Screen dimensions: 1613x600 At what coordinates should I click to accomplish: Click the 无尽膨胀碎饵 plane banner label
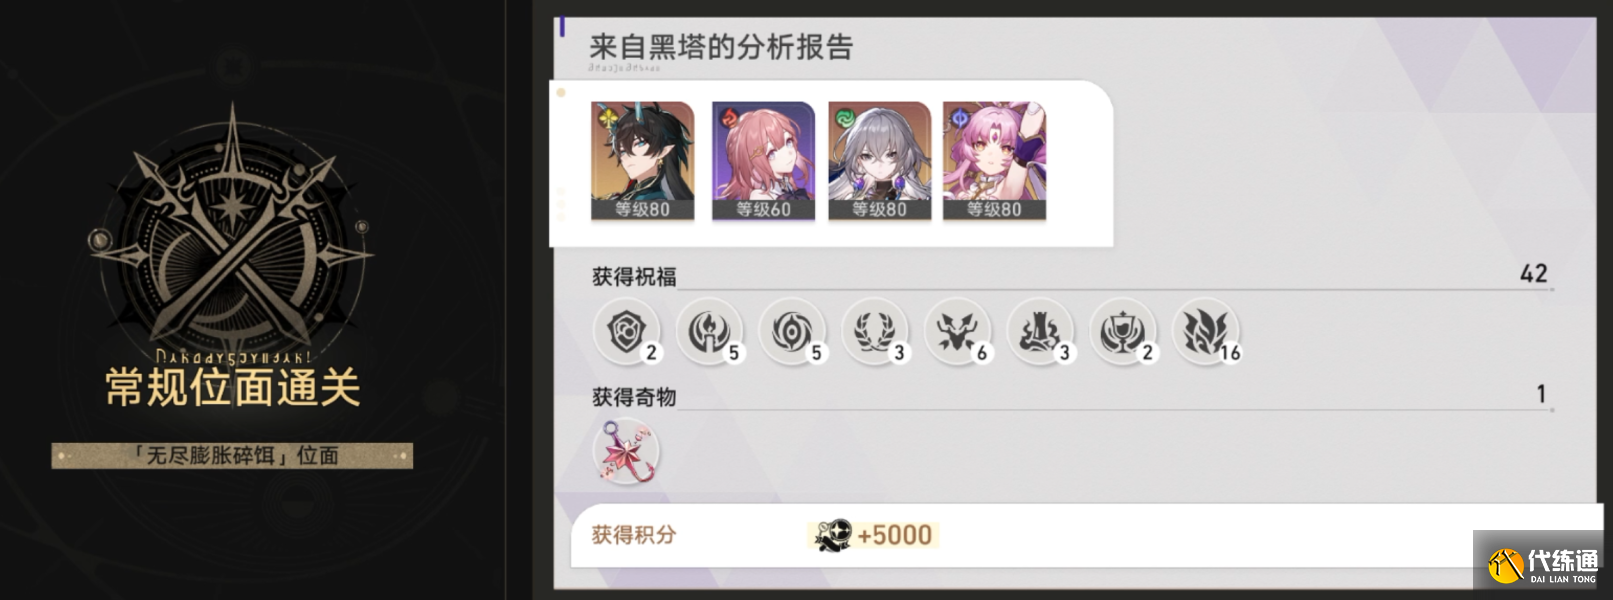pyautogui.click(x=232, y=456)
